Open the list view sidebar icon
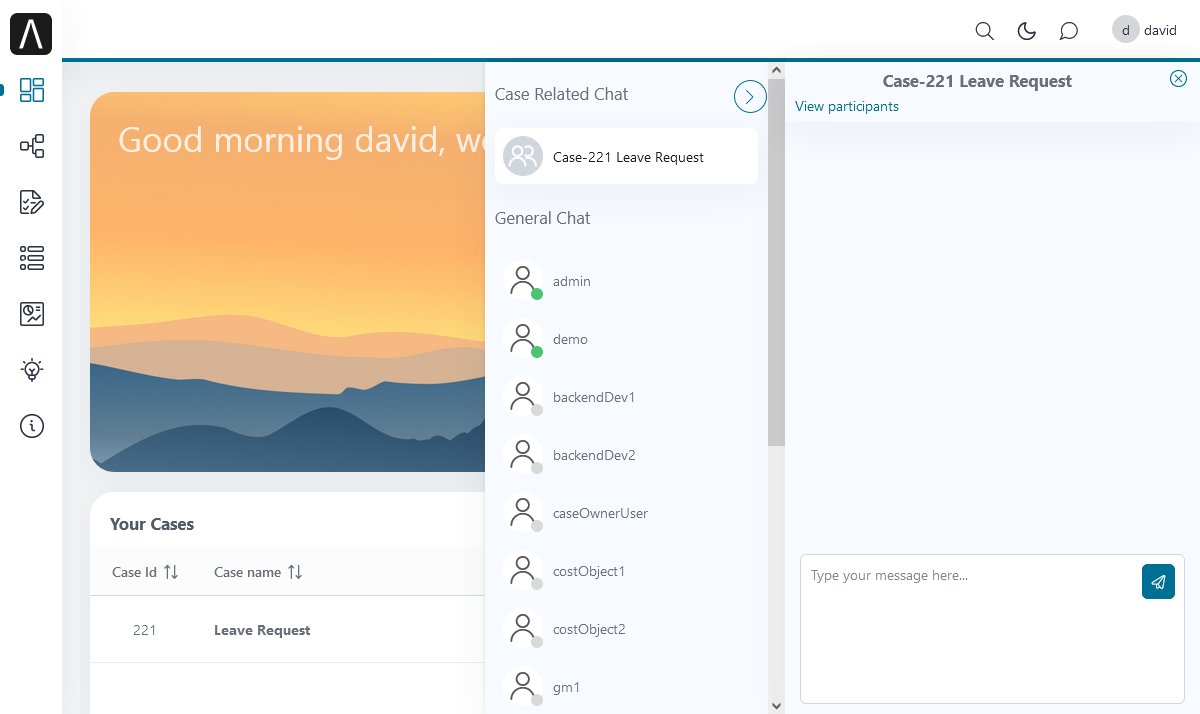The image size is (1200, 714). click(32, 258)
